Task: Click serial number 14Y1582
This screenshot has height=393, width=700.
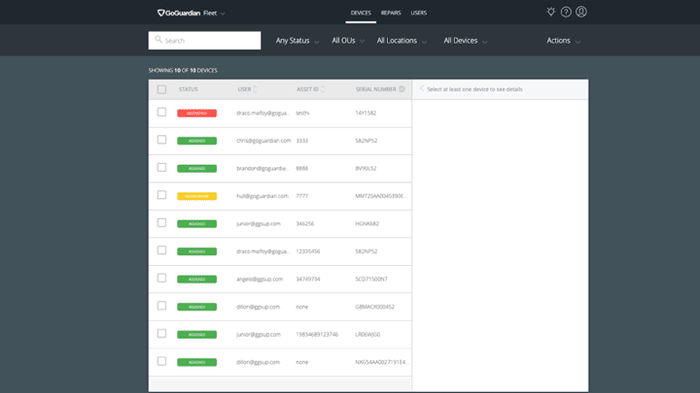Action: 366,113
